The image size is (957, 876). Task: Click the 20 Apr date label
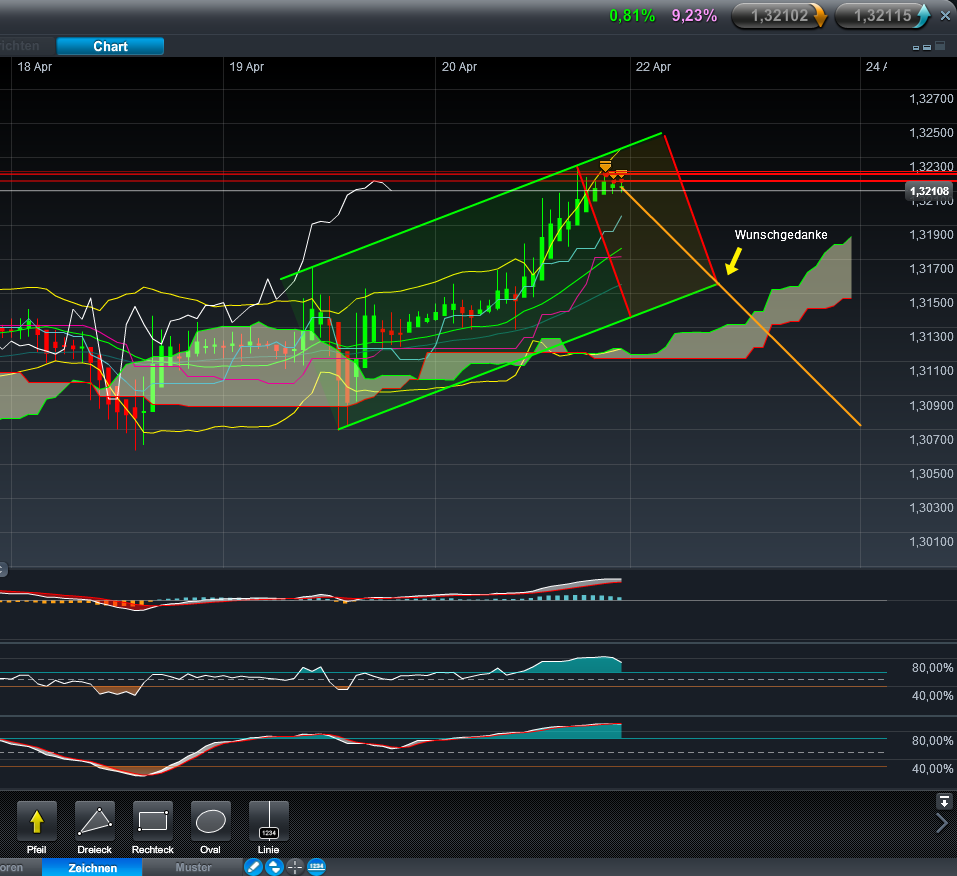(459, 67)
